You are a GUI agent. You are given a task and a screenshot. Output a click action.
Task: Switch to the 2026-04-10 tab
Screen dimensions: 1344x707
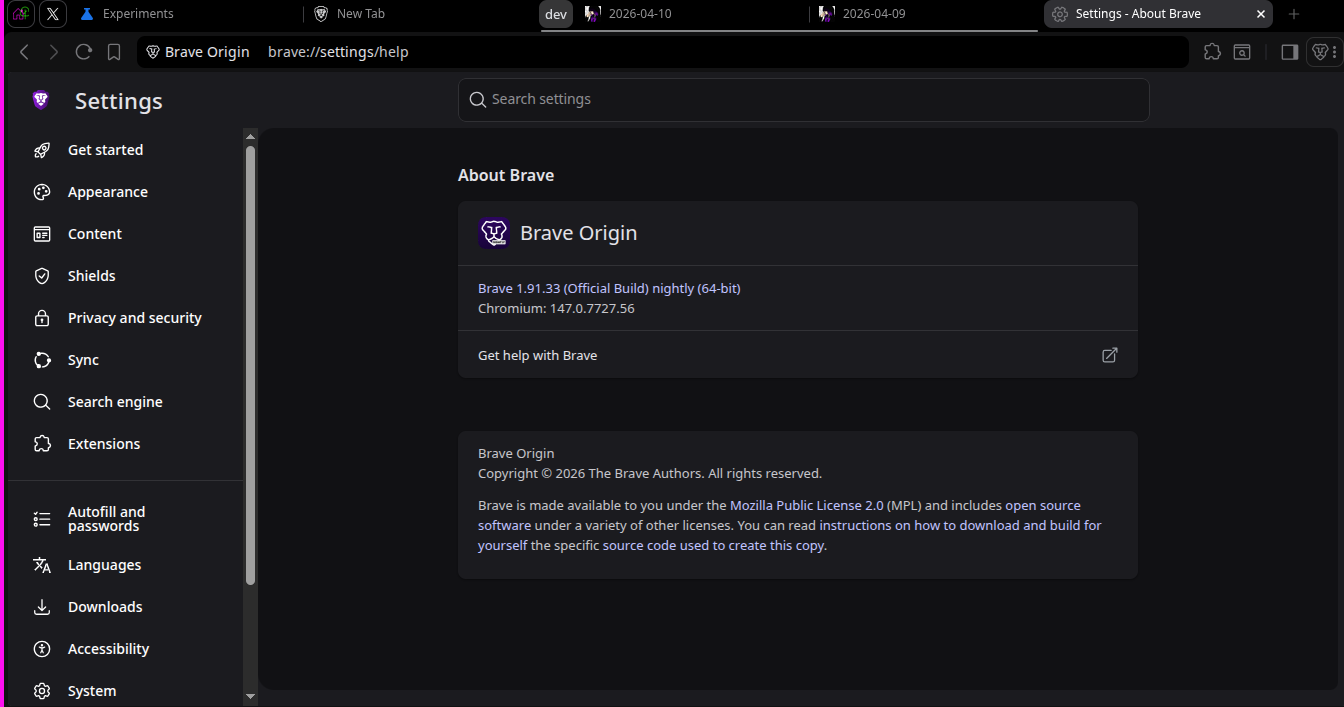pyautogui.click(x=640, y=14)
